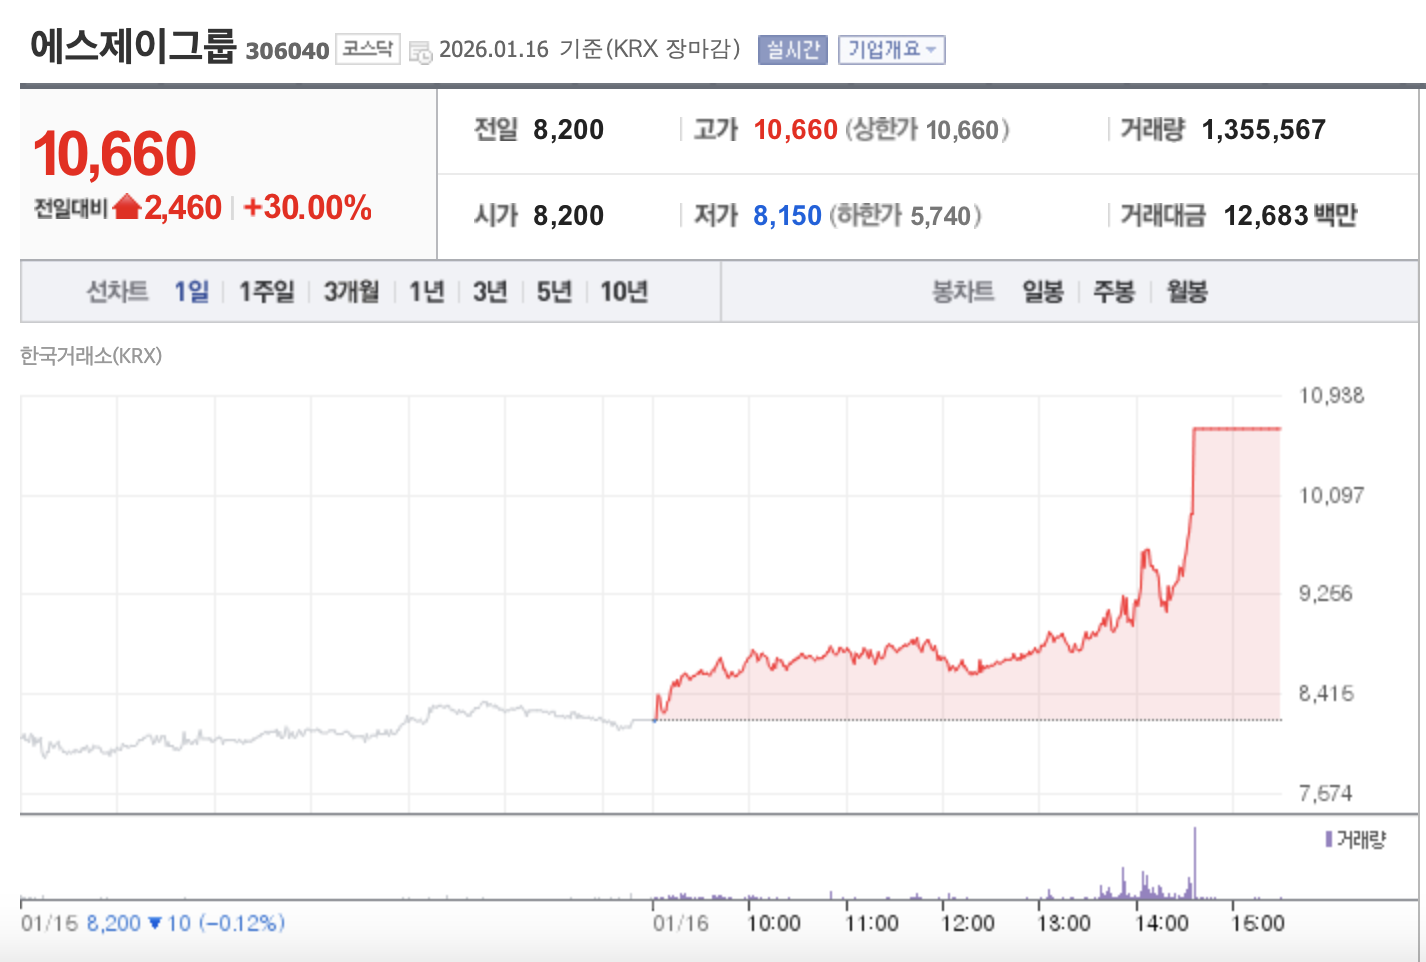The height and width of the screenshot is (962, 1426).
Task: Click the 10,097 y-axis label
Action: 1331,495
